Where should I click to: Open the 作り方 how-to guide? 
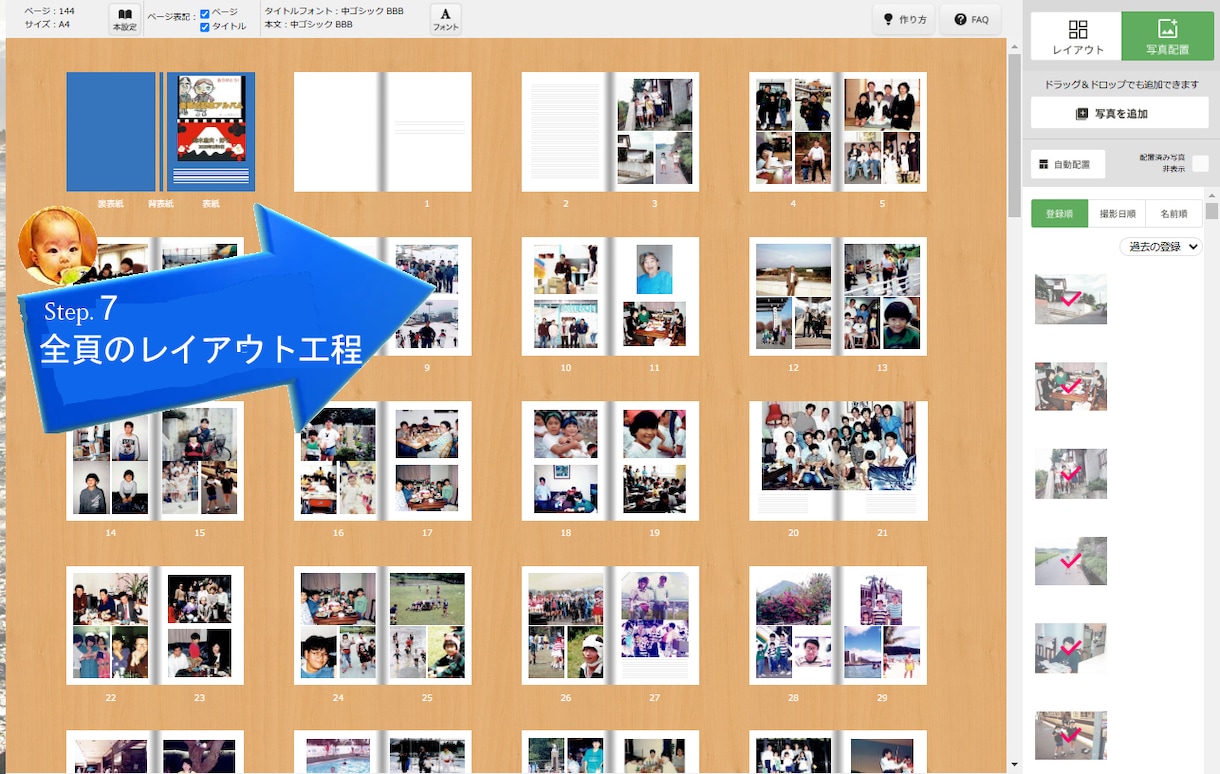pyautogui.click(x=903, y=20)
